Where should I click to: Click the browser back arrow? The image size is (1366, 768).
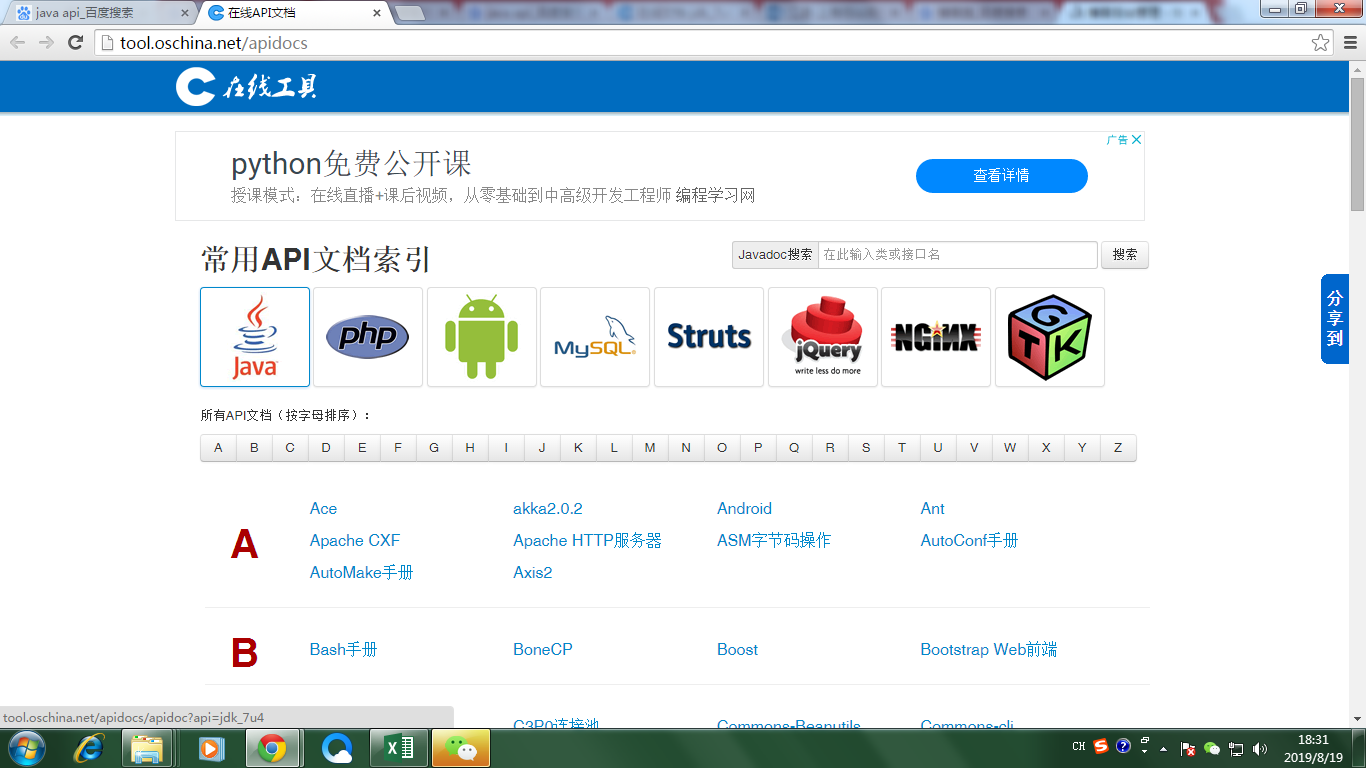pos(17,42)
